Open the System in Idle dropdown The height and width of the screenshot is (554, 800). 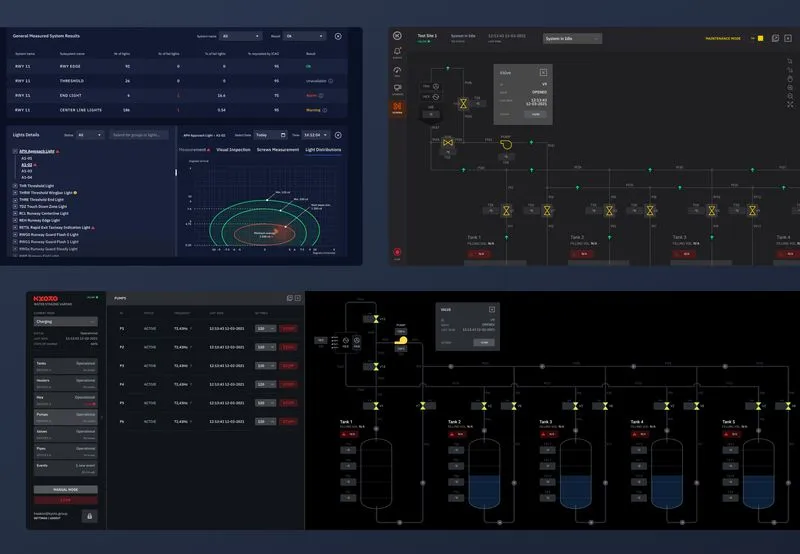pyautogui.click(x=572, y=39)
